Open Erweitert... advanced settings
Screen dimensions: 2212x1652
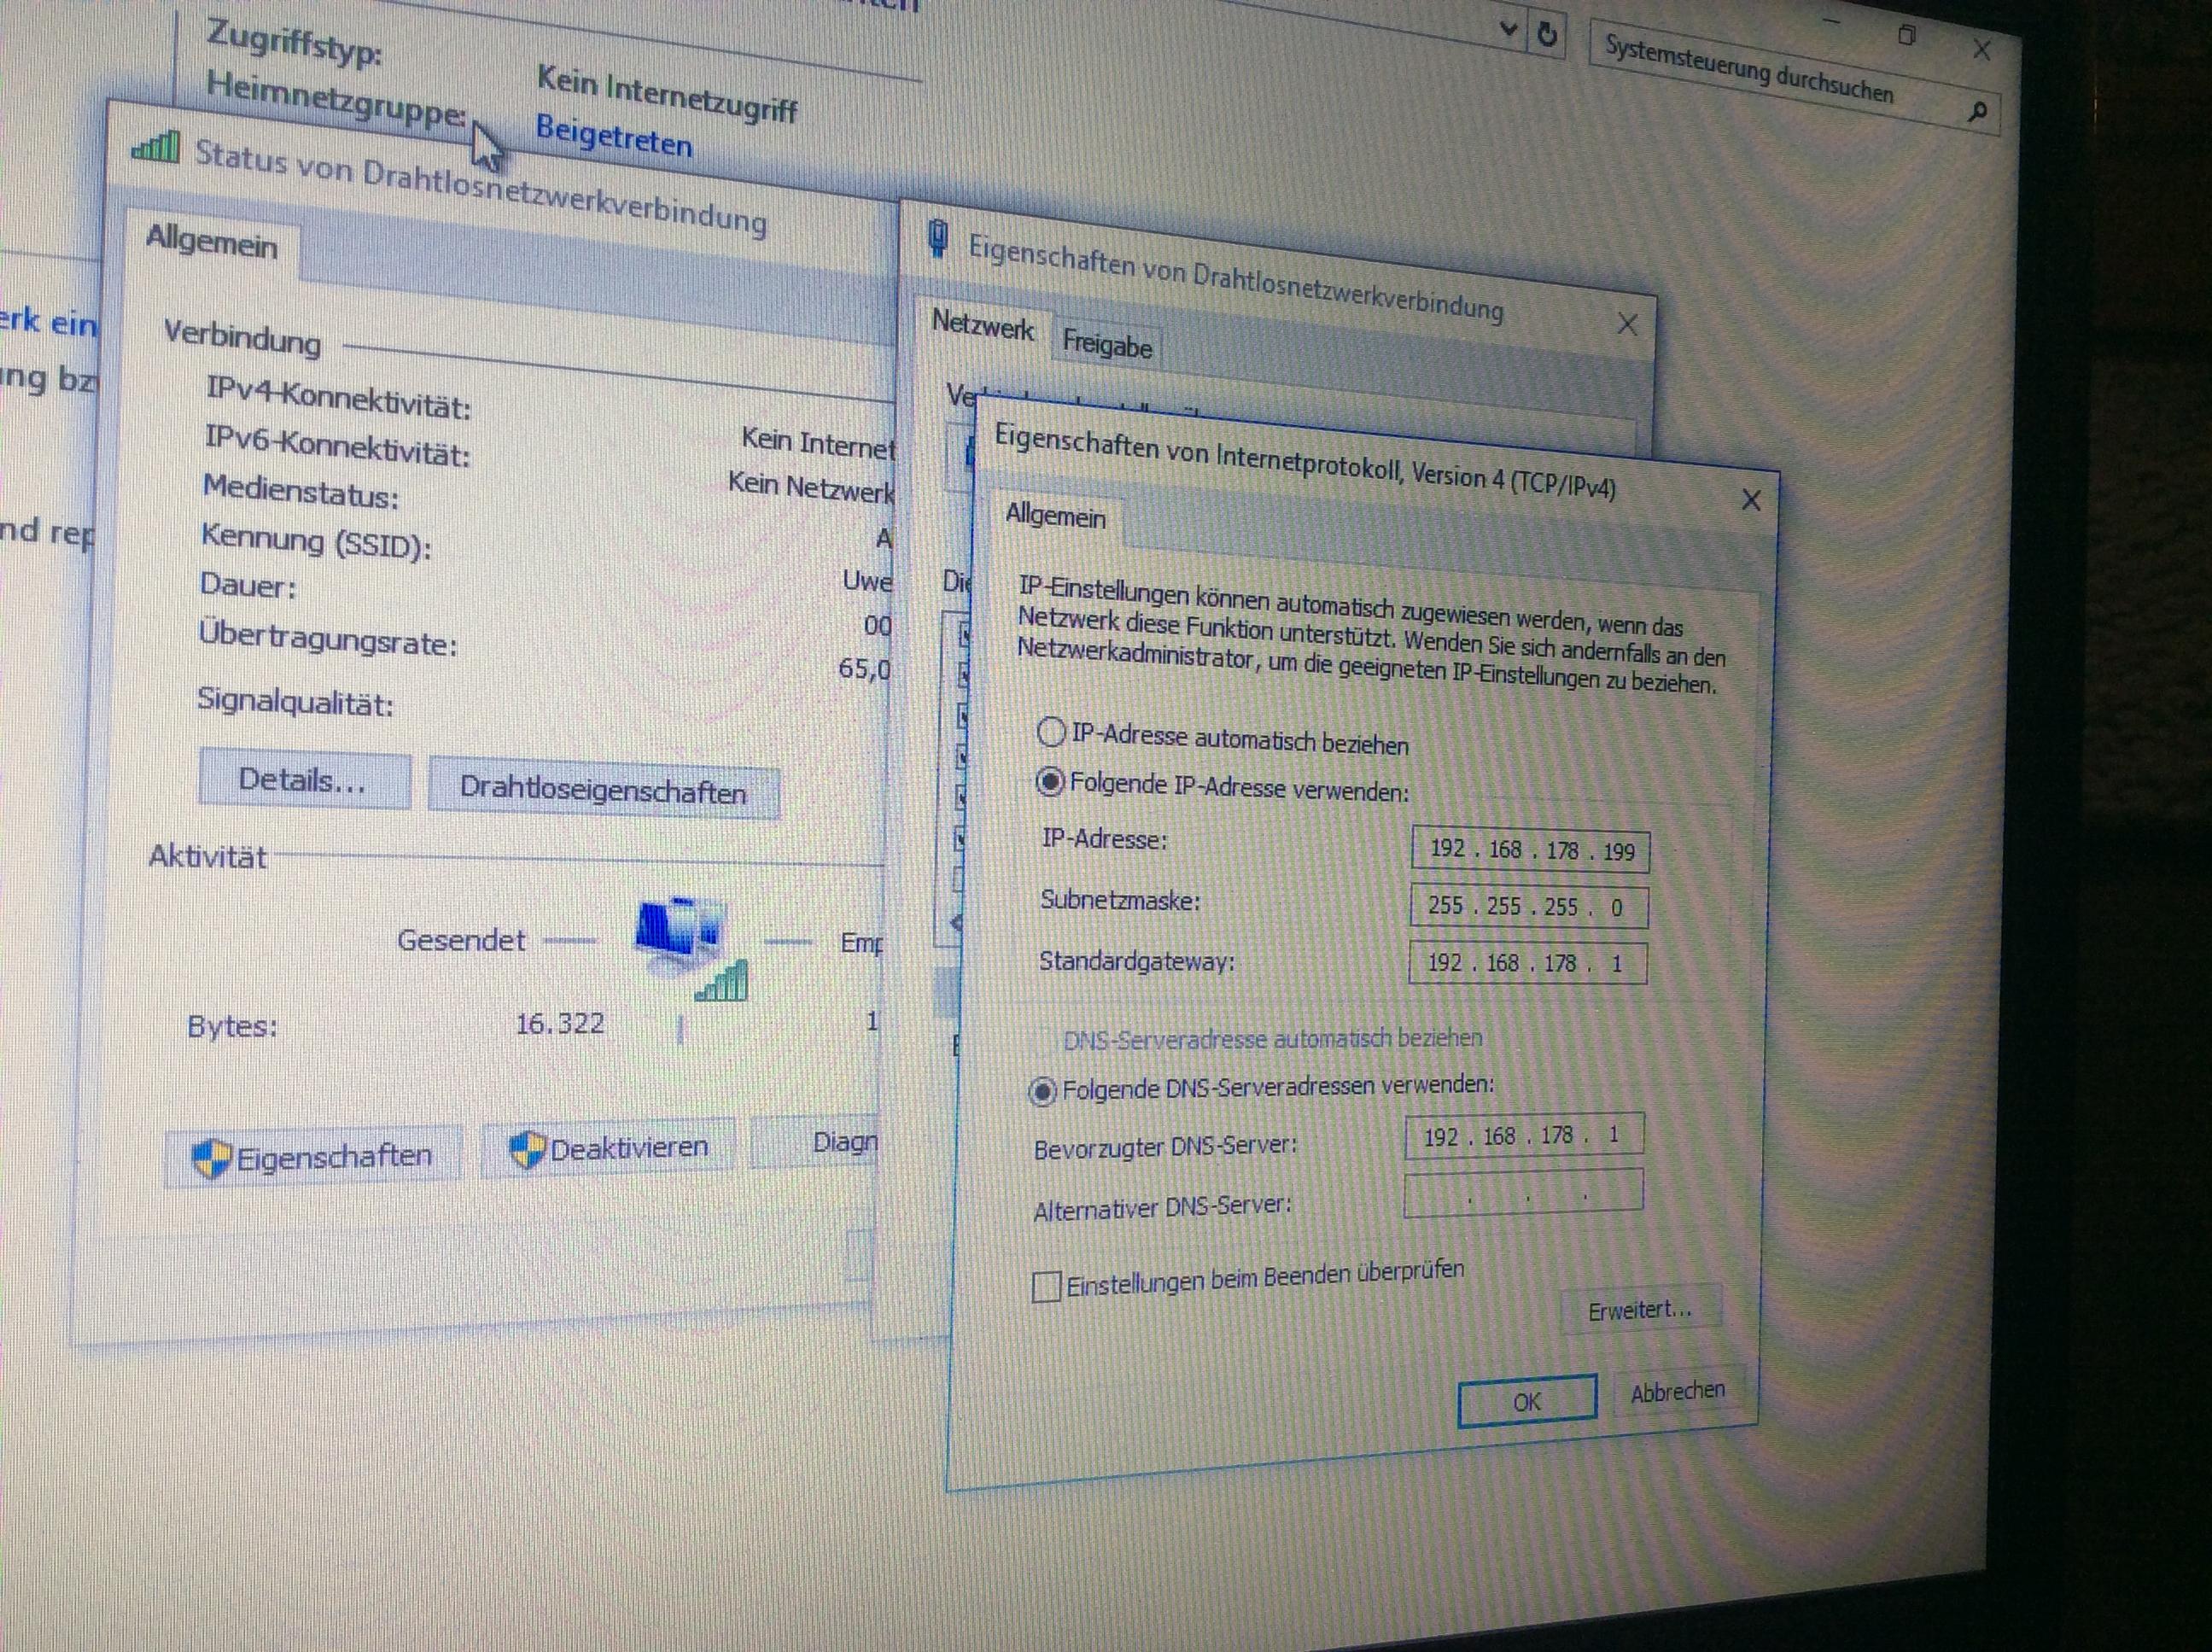pos(1639,1310)
